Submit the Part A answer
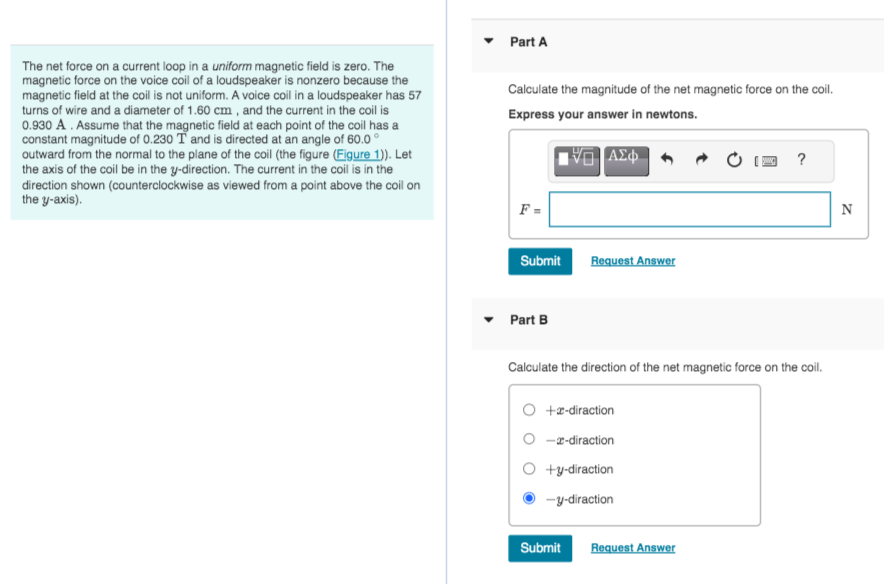 point(540,261)
